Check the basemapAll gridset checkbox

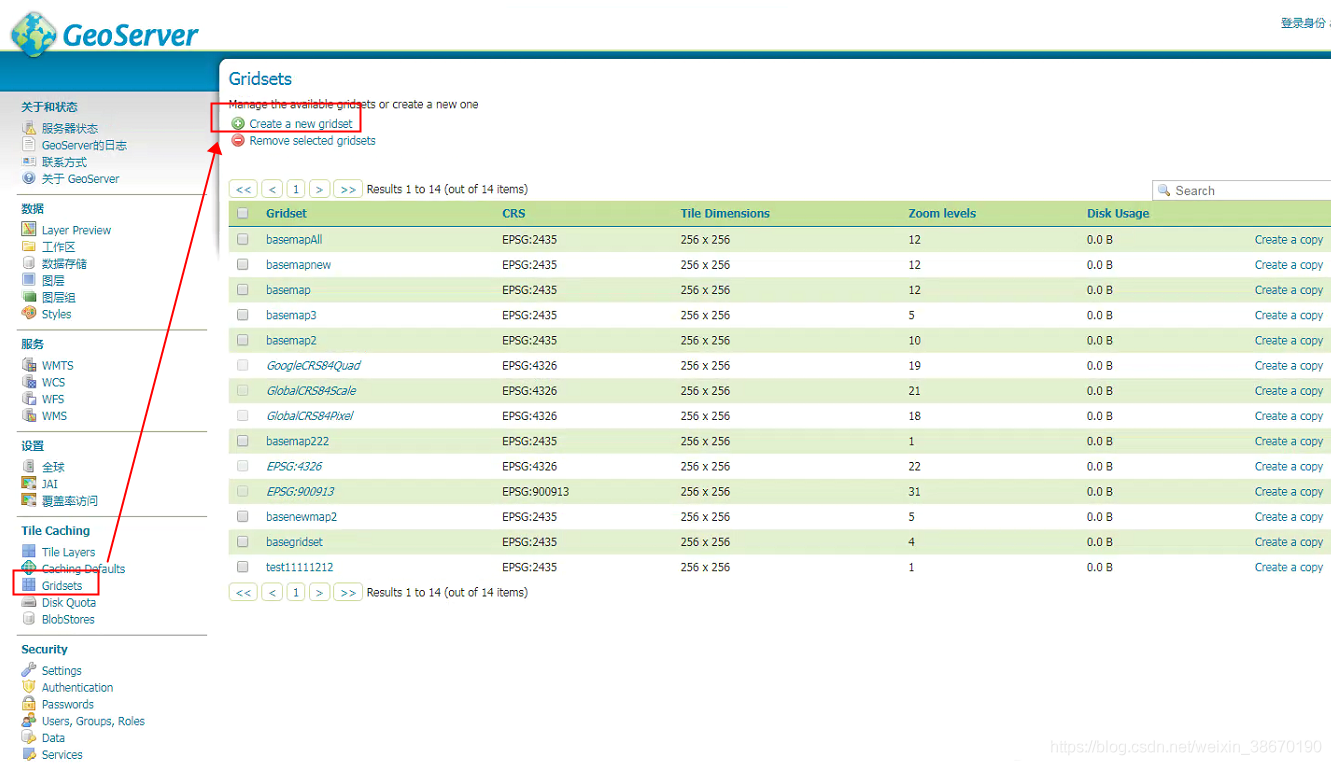[x=243, y=240]
